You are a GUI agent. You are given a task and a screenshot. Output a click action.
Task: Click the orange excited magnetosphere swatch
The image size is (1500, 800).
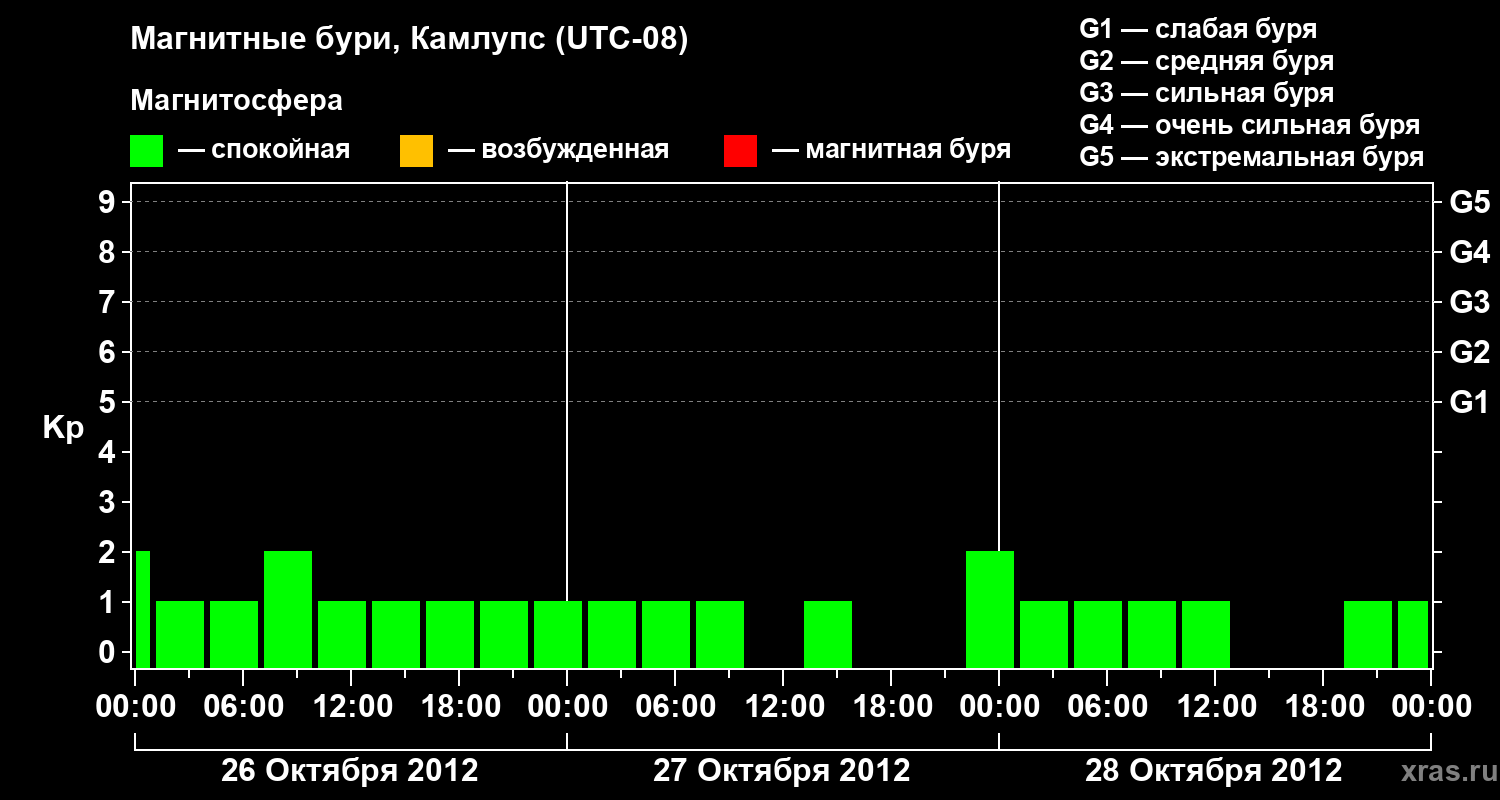coord(416,151)
